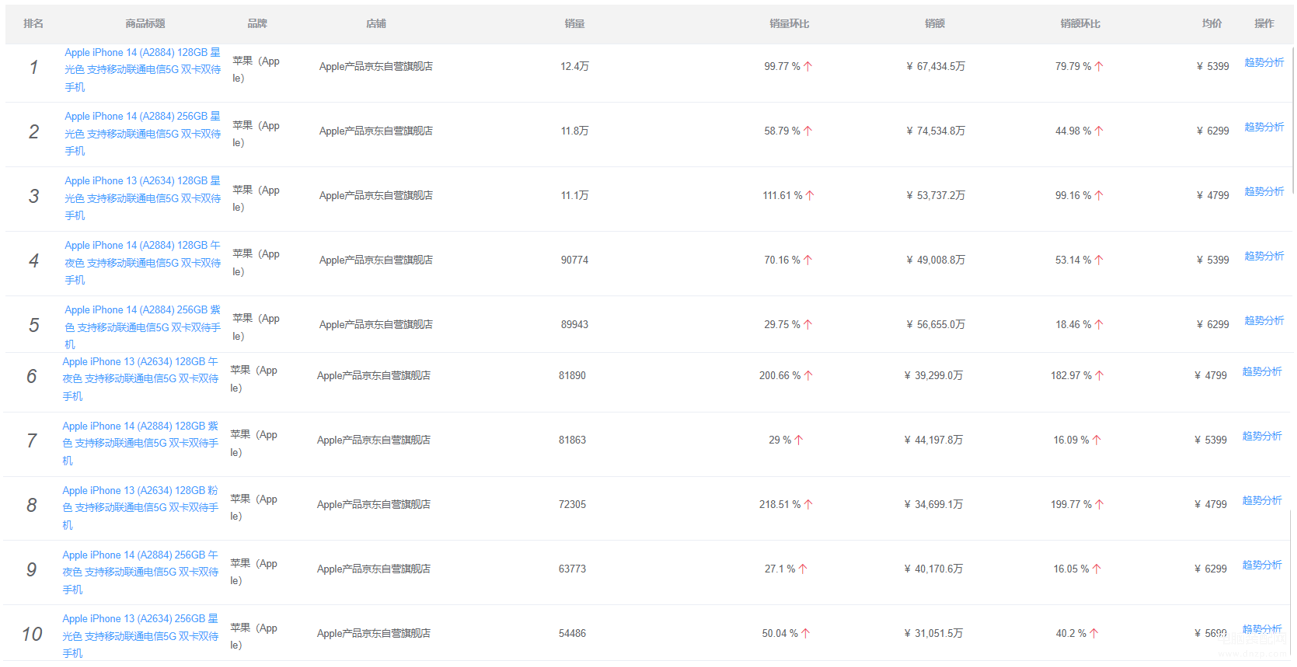Click red up arrow beside 182.97 %

coord(1099,376)
